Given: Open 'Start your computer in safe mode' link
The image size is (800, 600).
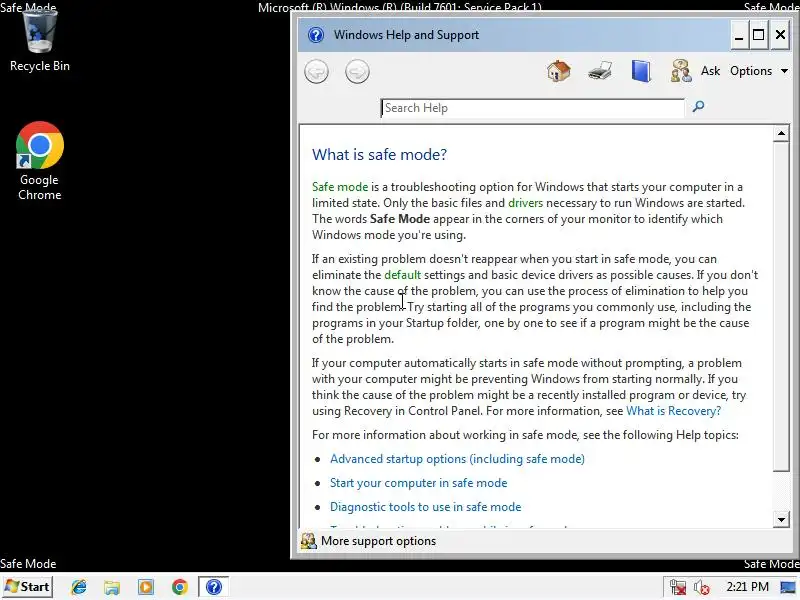Looking at the screenshot, I should 418,483.
